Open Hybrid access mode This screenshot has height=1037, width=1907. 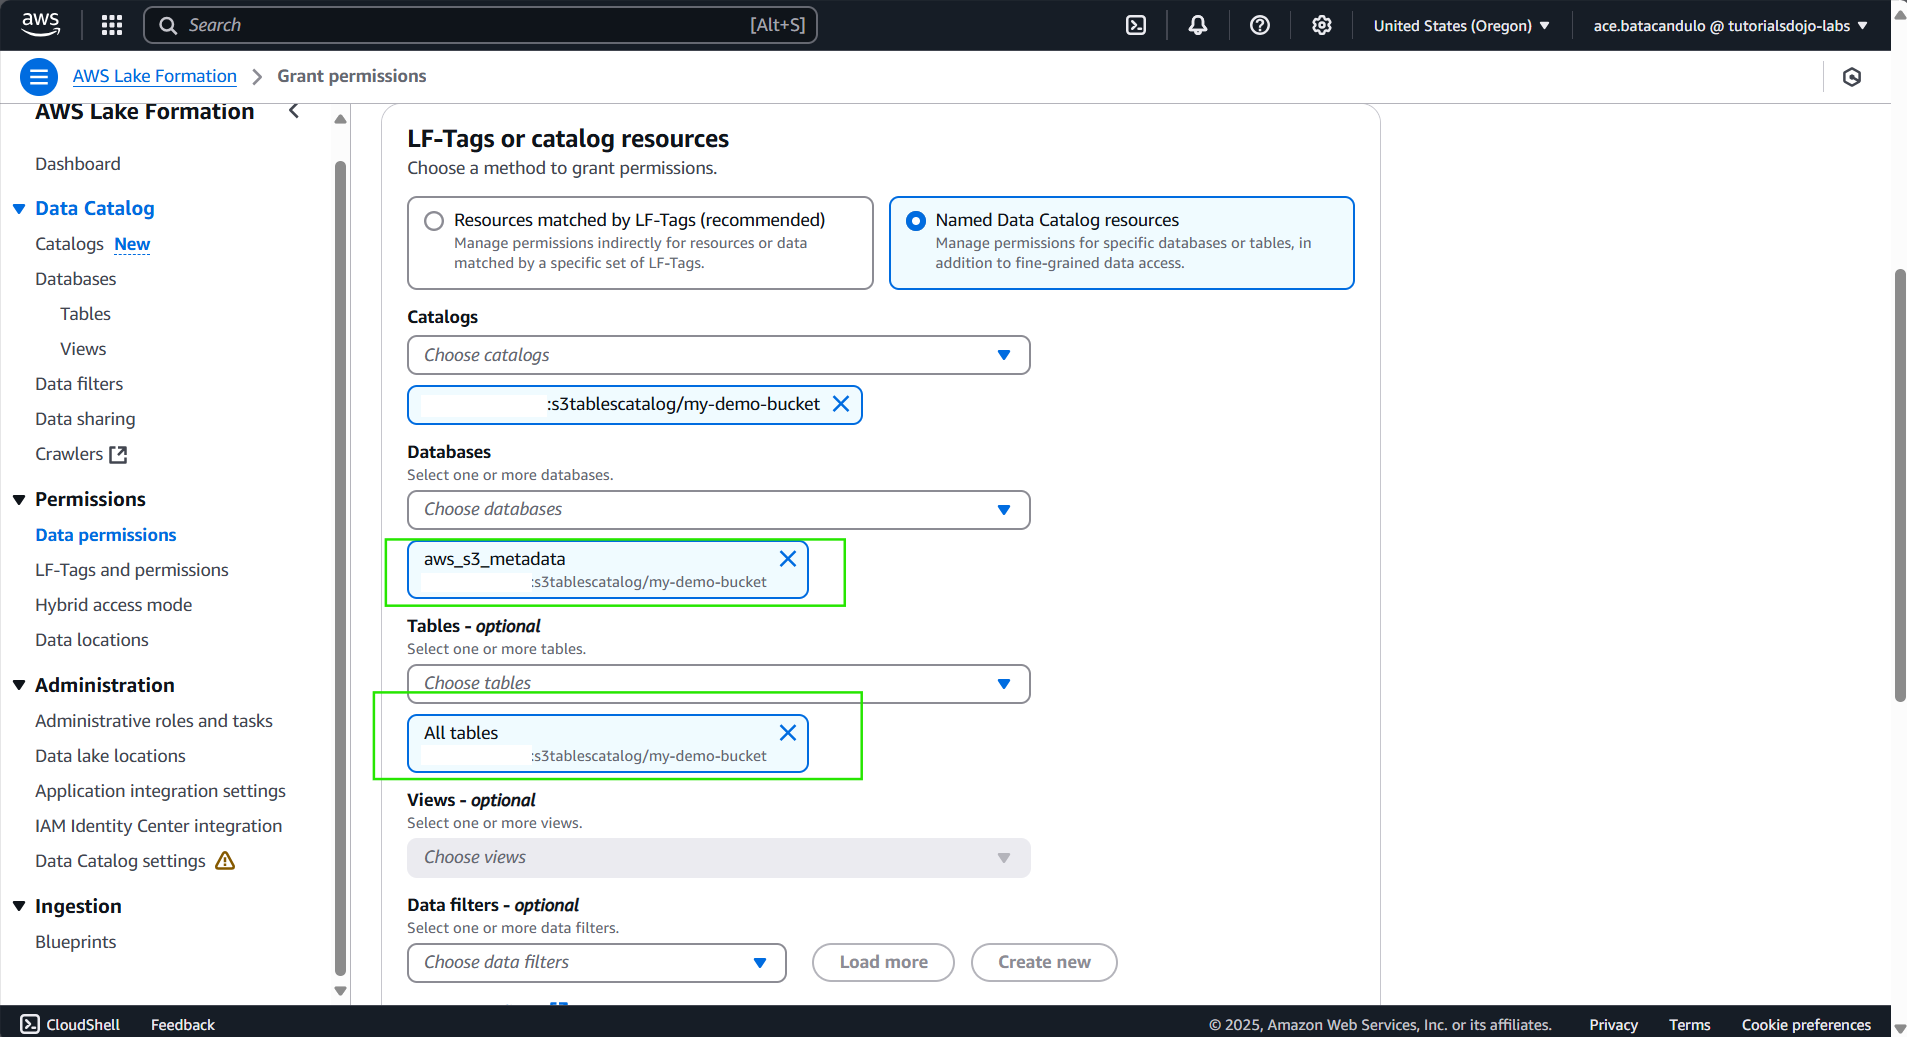(113, 605)
